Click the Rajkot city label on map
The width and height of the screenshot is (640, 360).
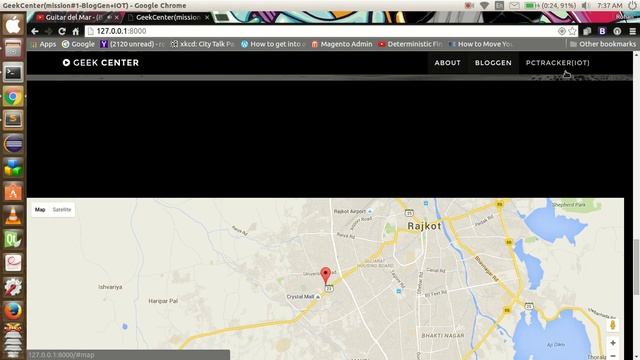point(424,226)
